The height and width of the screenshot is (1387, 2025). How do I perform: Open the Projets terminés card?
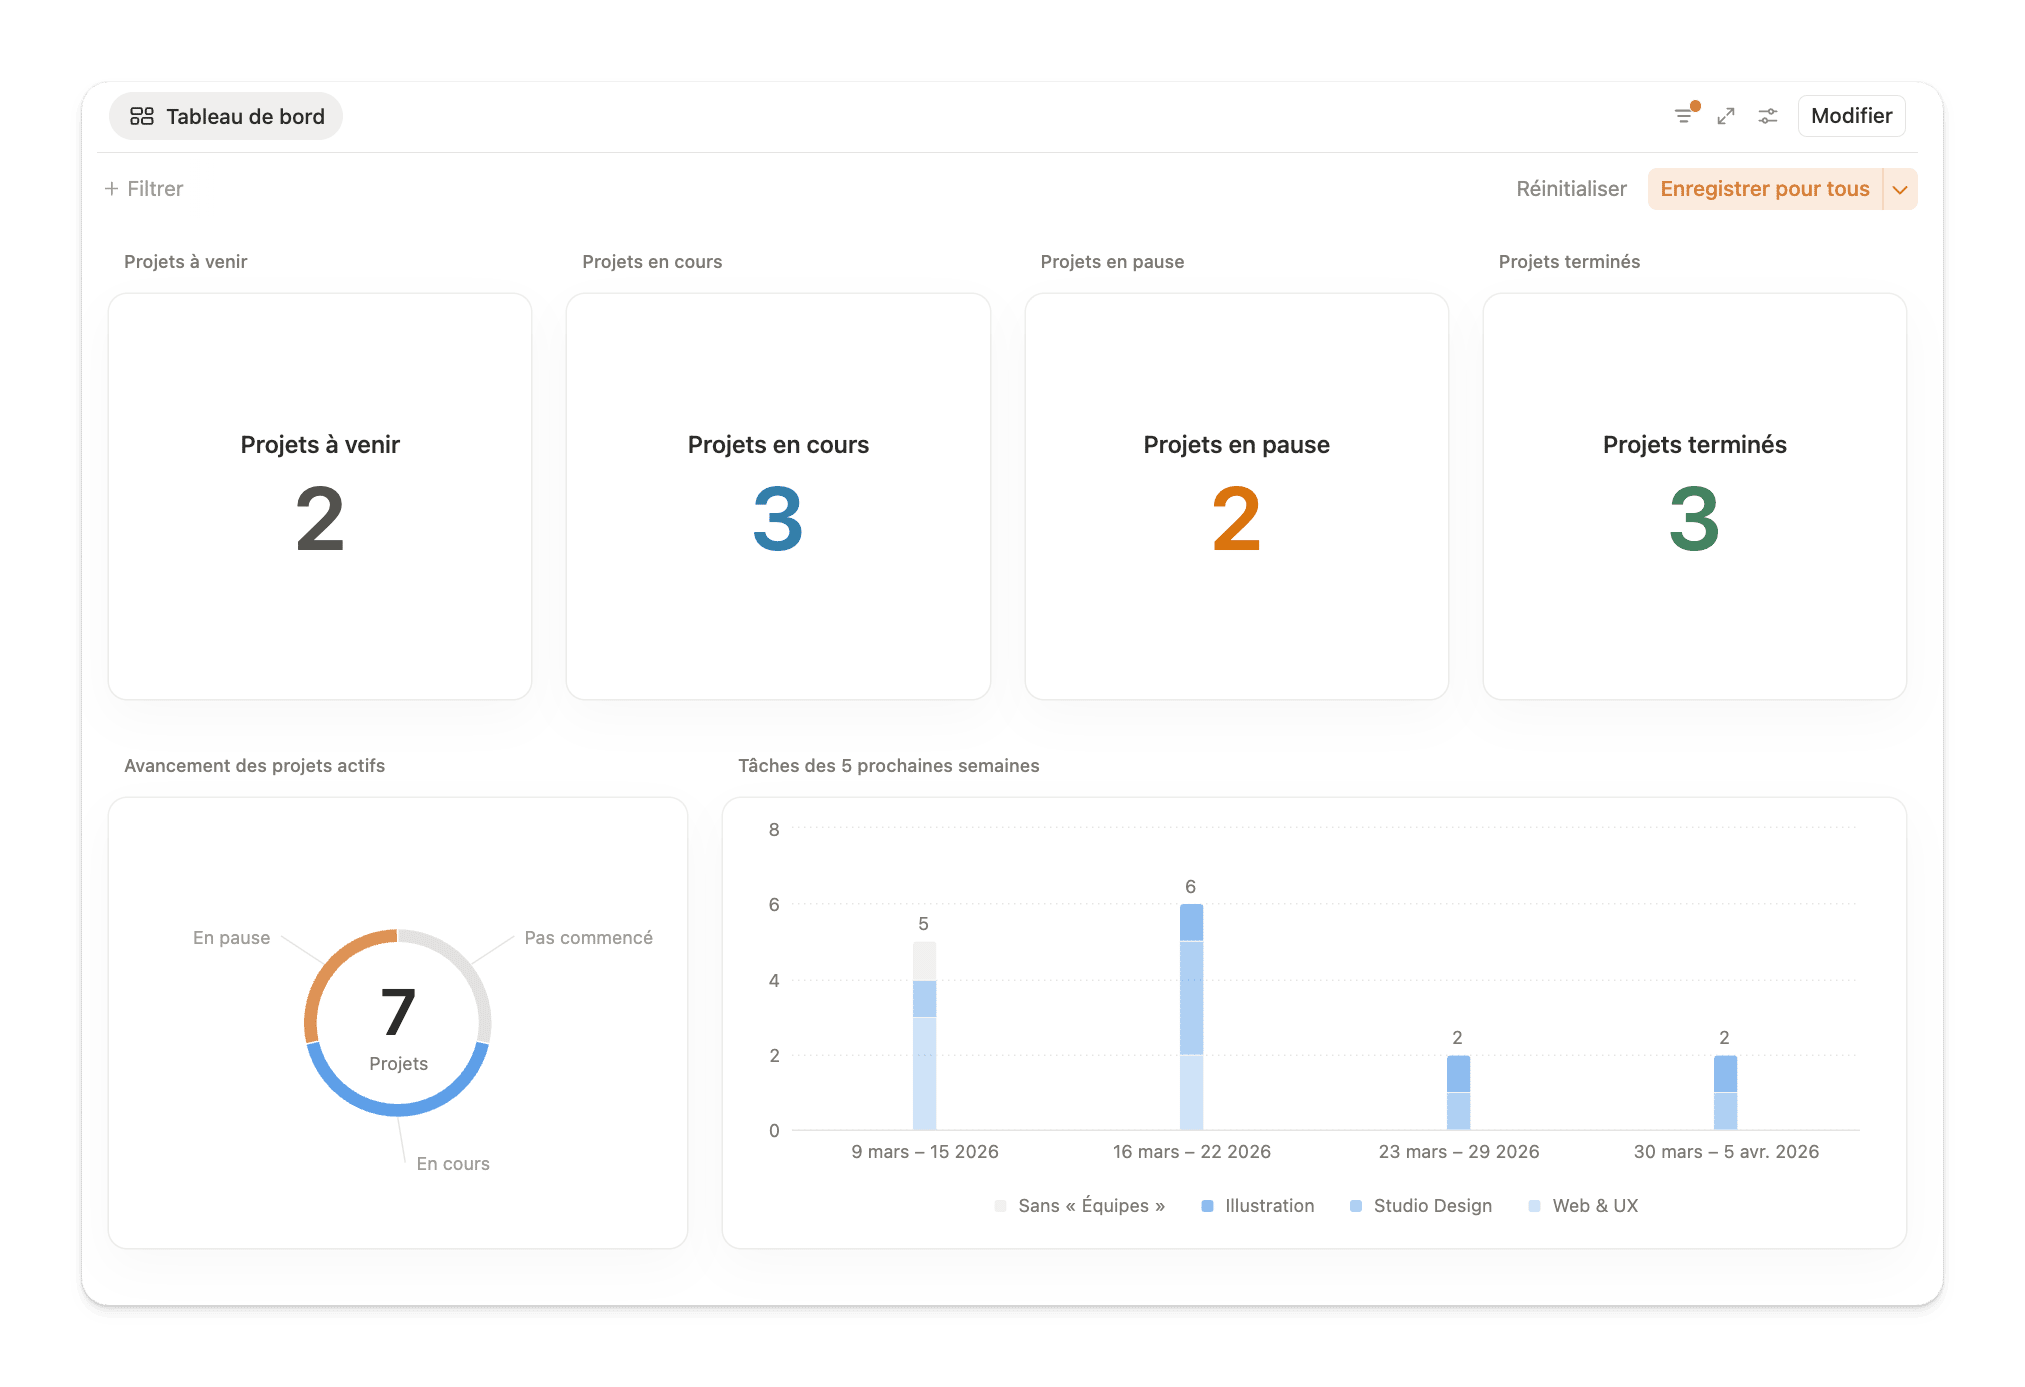click(1694, 496)
